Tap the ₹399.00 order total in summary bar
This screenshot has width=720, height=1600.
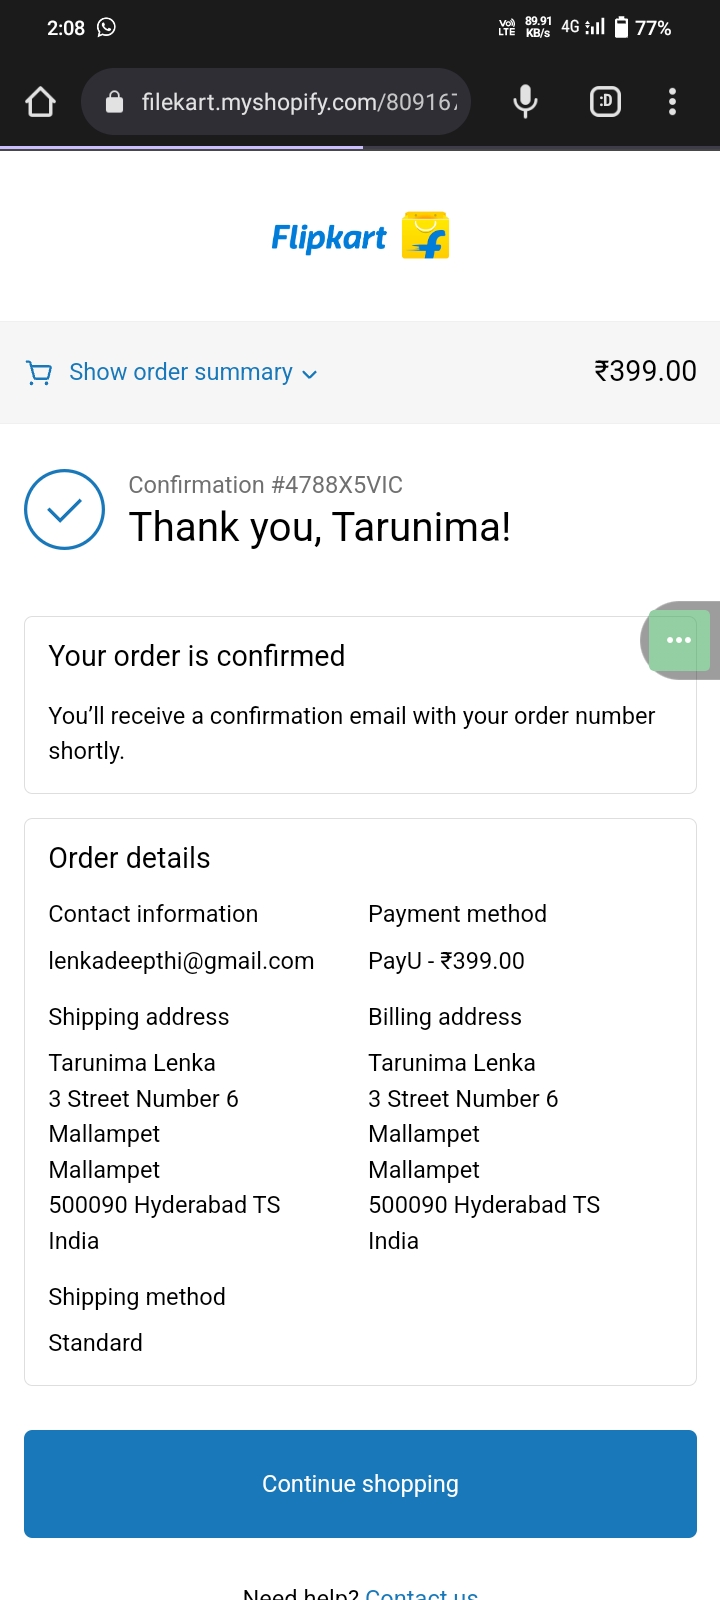pos(645,371)
